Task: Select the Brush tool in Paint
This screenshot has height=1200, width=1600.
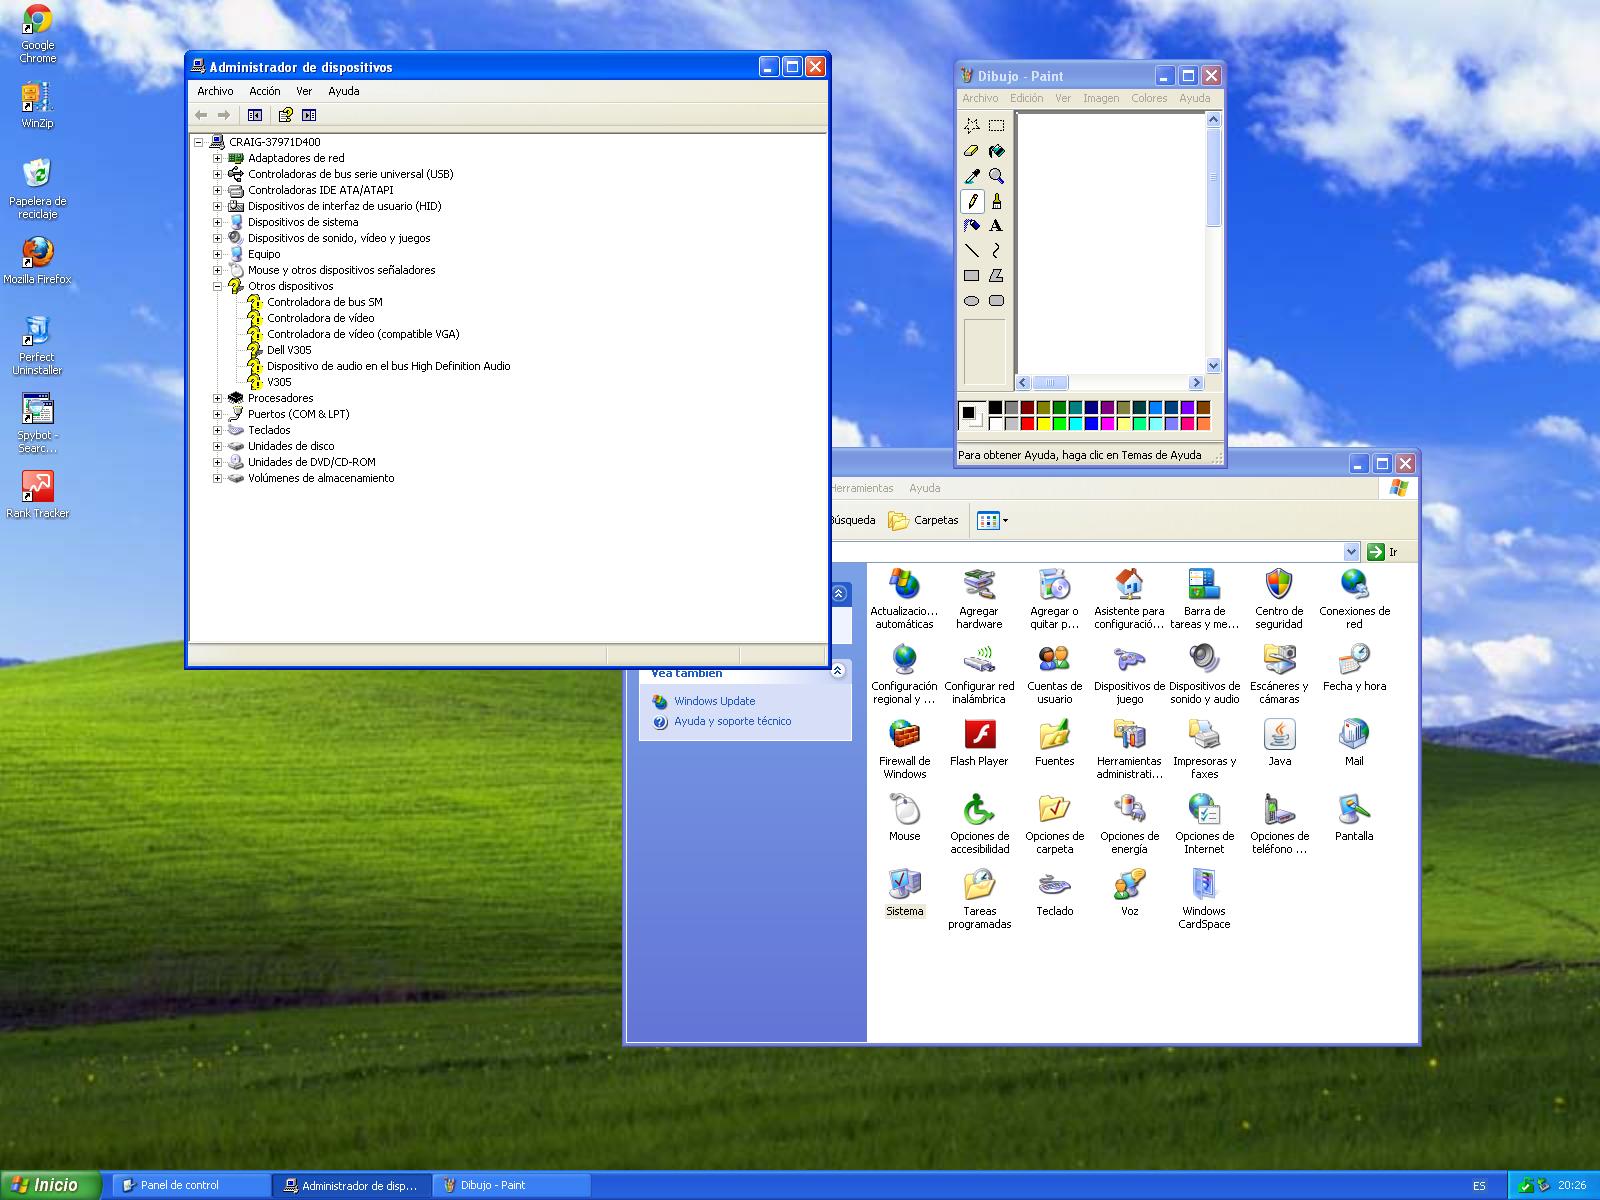Action: point(996,201)
